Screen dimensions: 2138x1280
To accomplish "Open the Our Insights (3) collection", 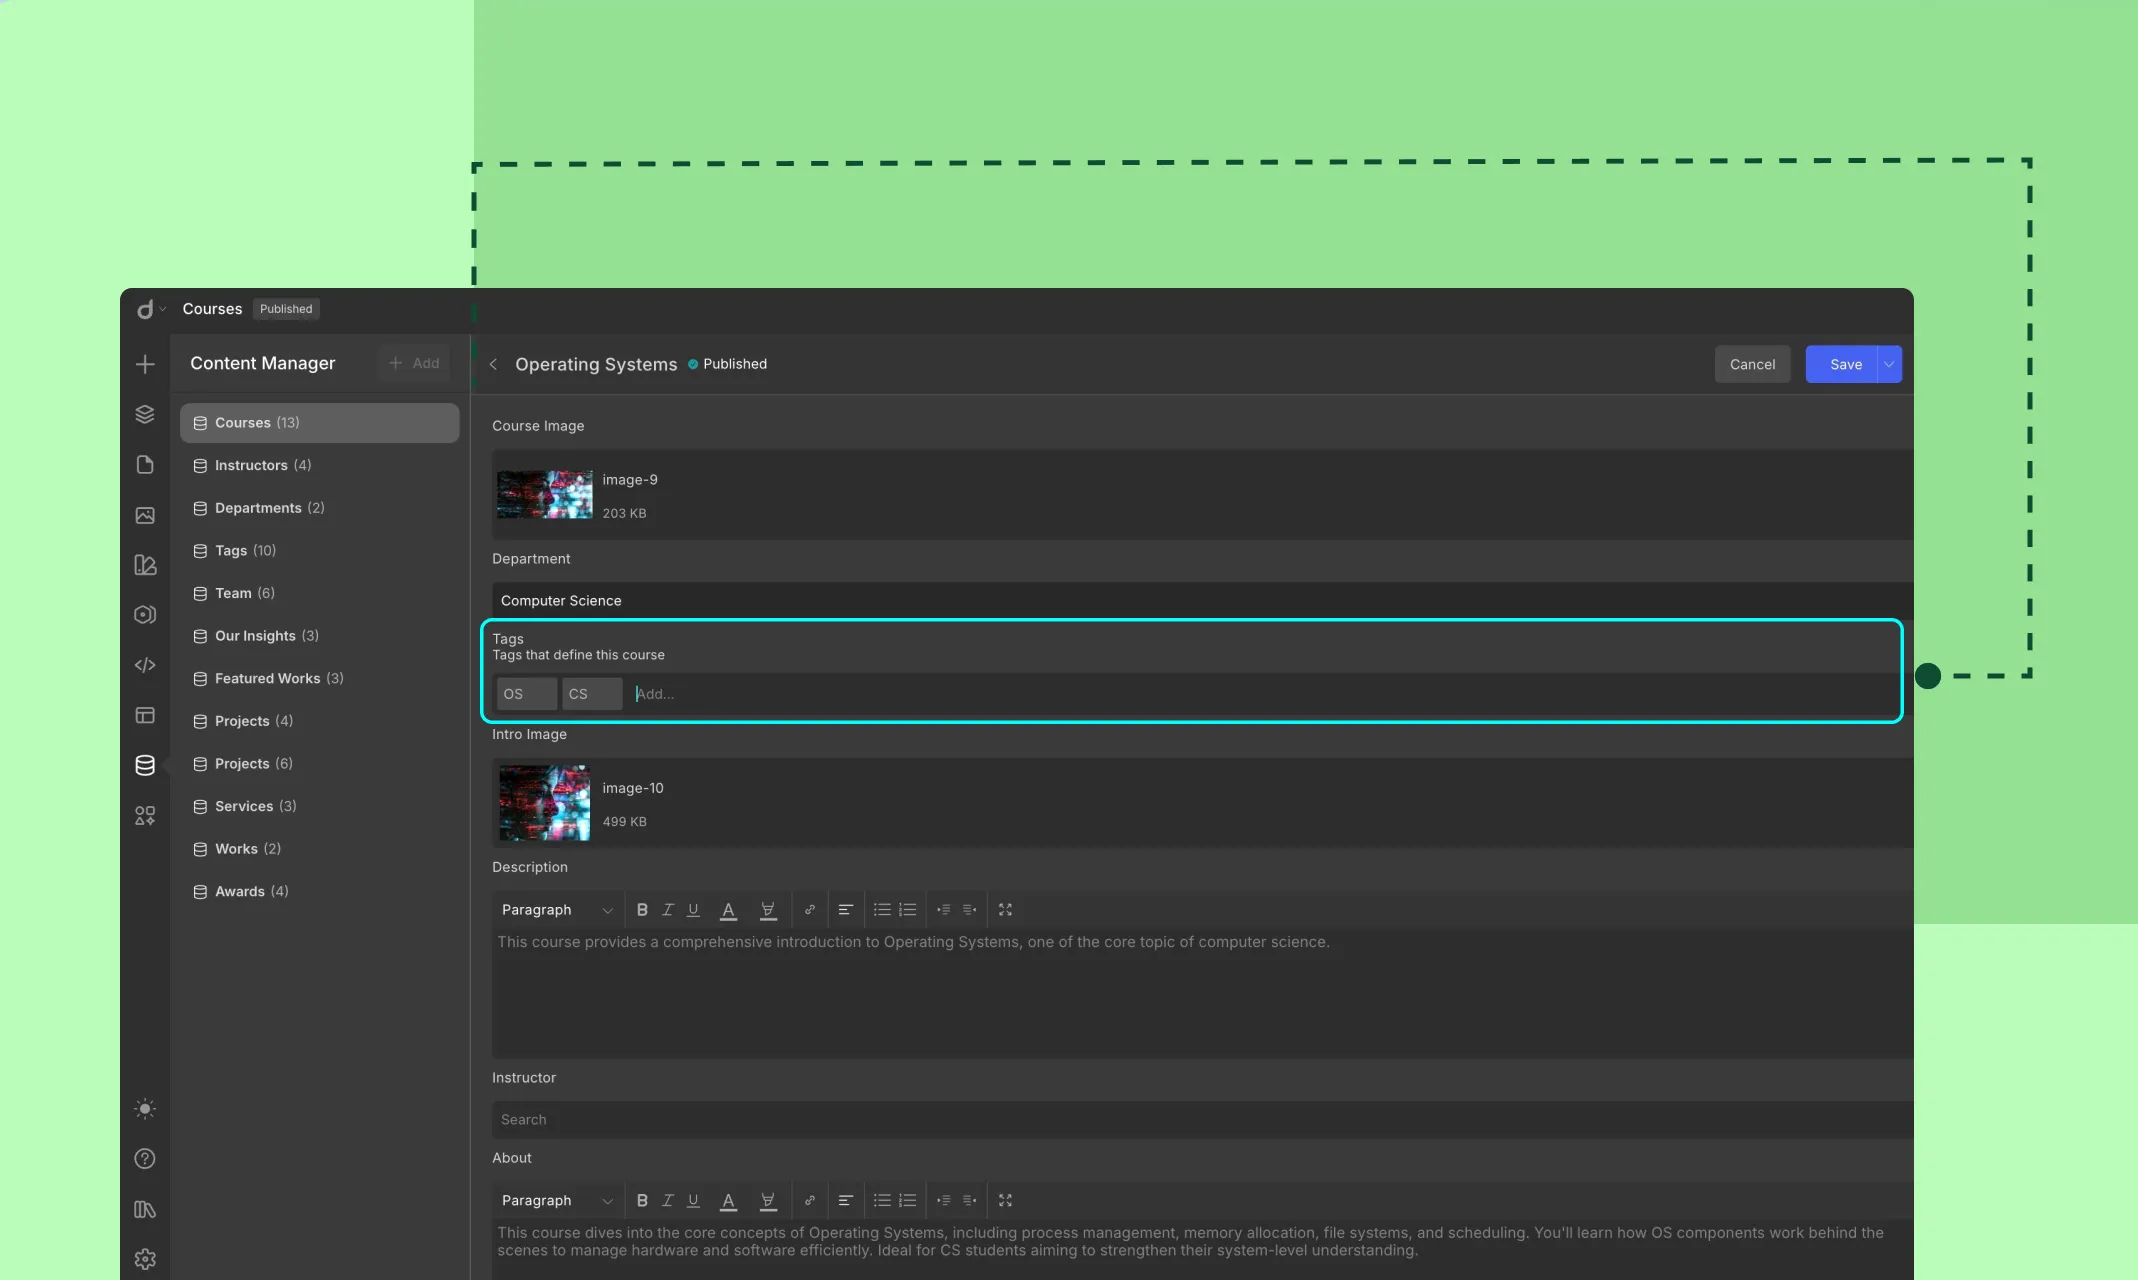I will [x=319, y=636].
